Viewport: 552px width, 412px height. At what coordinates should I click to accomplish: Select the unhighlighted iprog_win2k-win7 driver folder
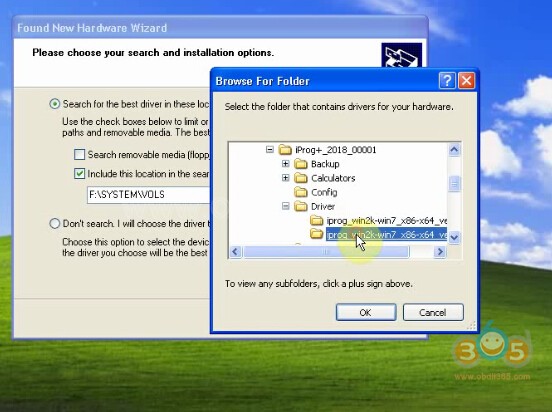[x=386, y=221]
